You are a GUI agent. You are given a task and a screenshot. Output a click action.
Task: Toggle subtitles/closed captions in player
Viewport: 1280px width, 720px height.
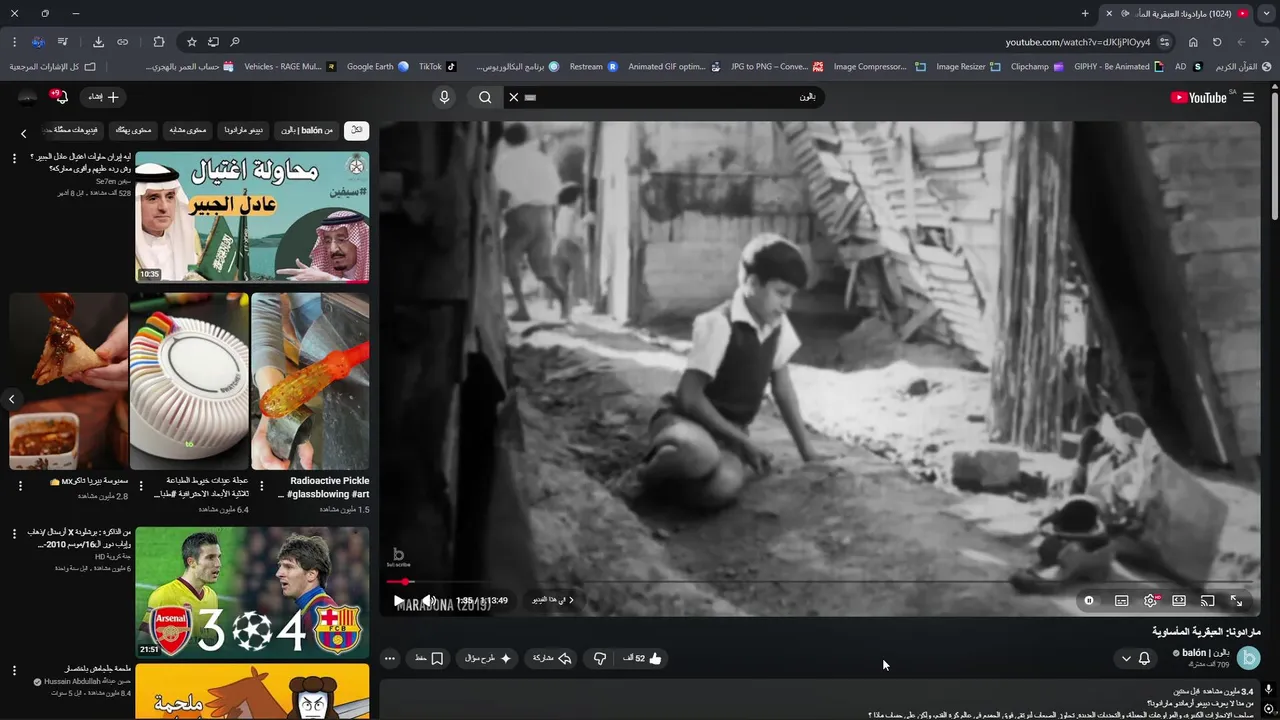pyautogui.click(x=1121, y=601)
